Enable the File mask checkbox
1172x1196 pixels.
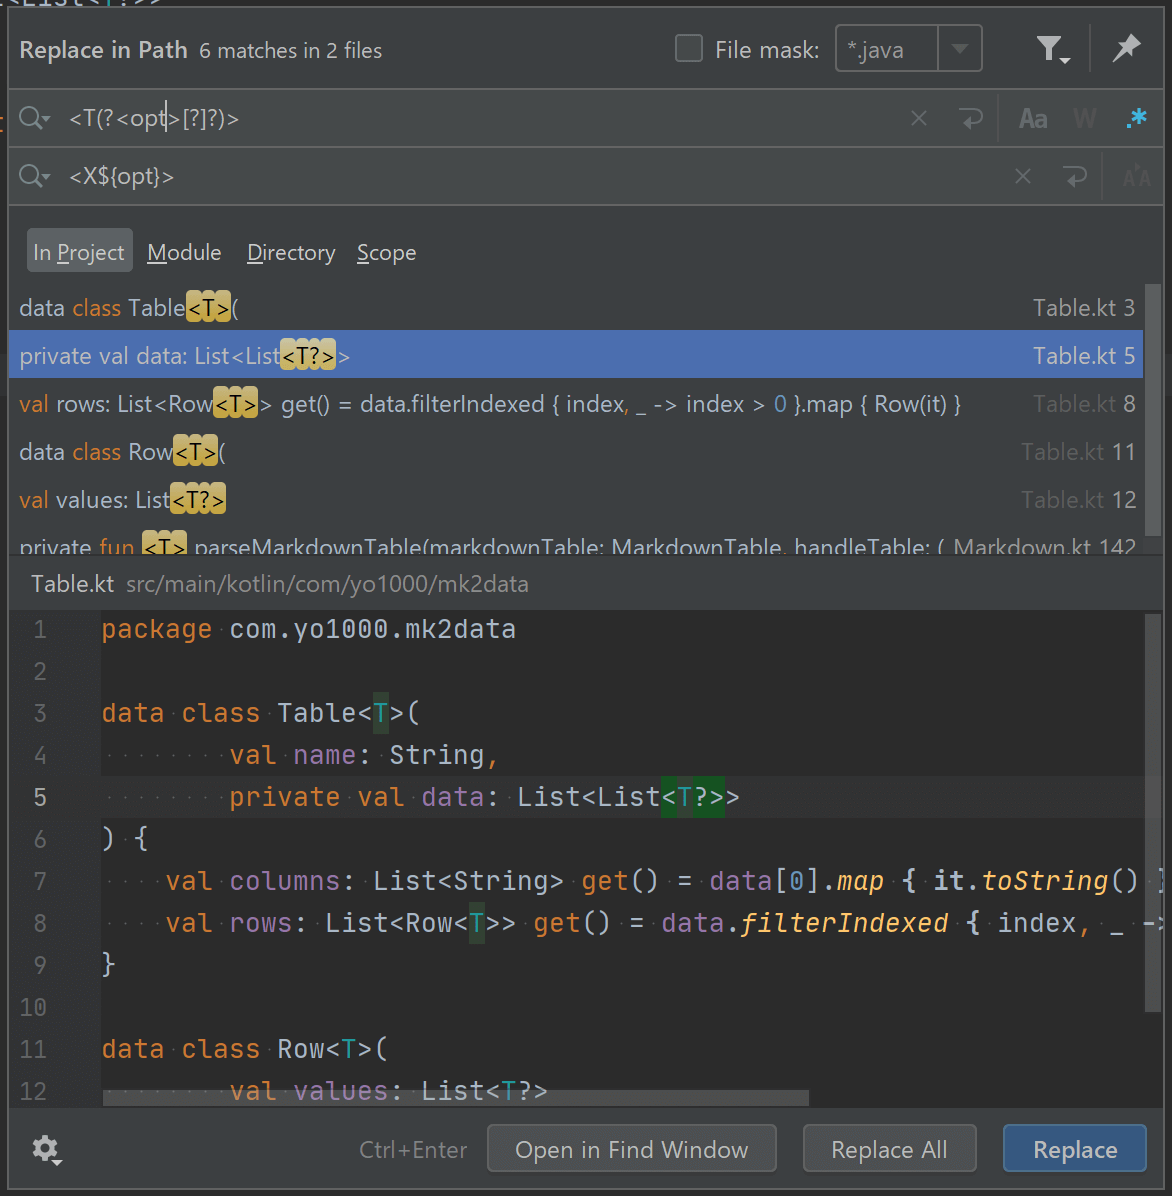[x=689, y=49]
